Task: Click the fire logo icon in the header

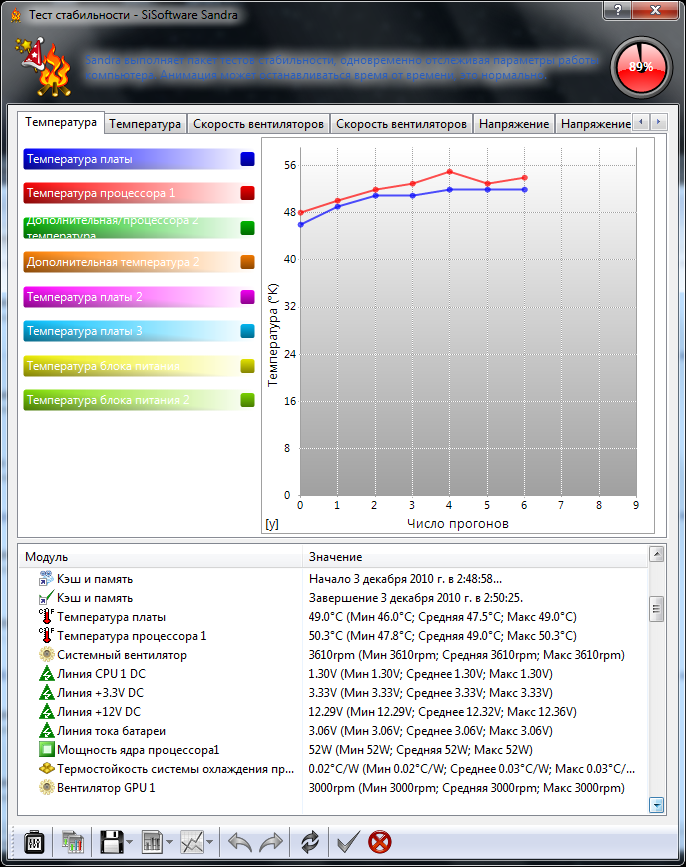Action: pyautogui.click(x=45, y=66)
